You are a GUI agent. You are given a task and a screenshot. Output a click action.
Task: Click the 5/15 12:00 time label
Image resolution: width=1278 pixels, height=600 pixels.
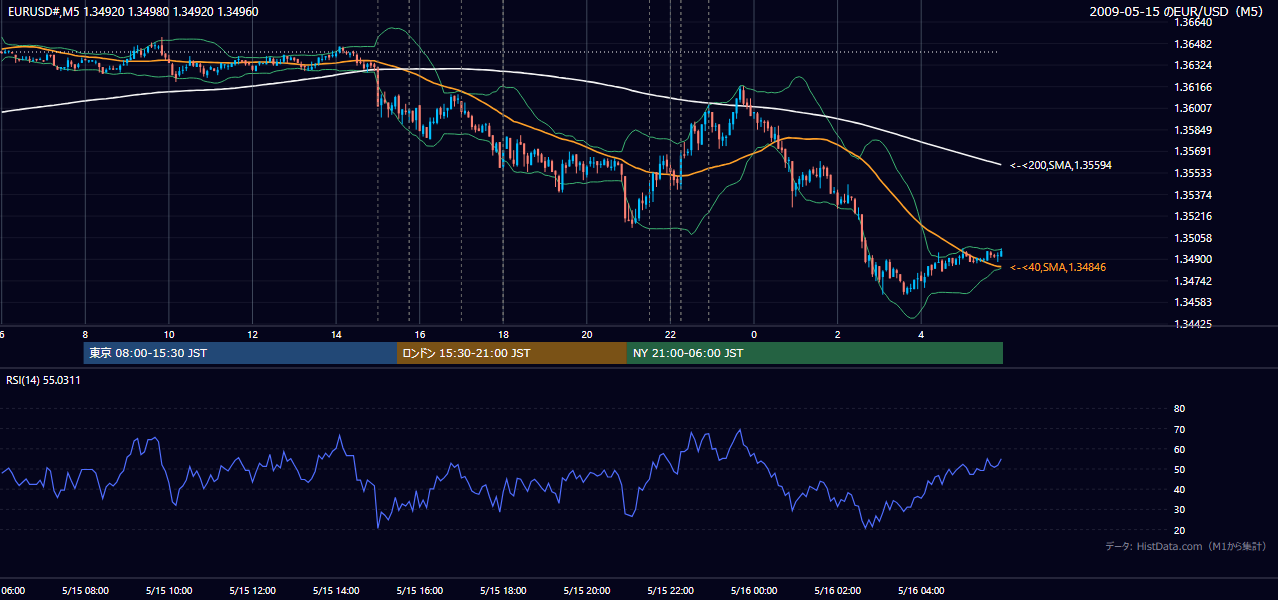click(252, 590)
